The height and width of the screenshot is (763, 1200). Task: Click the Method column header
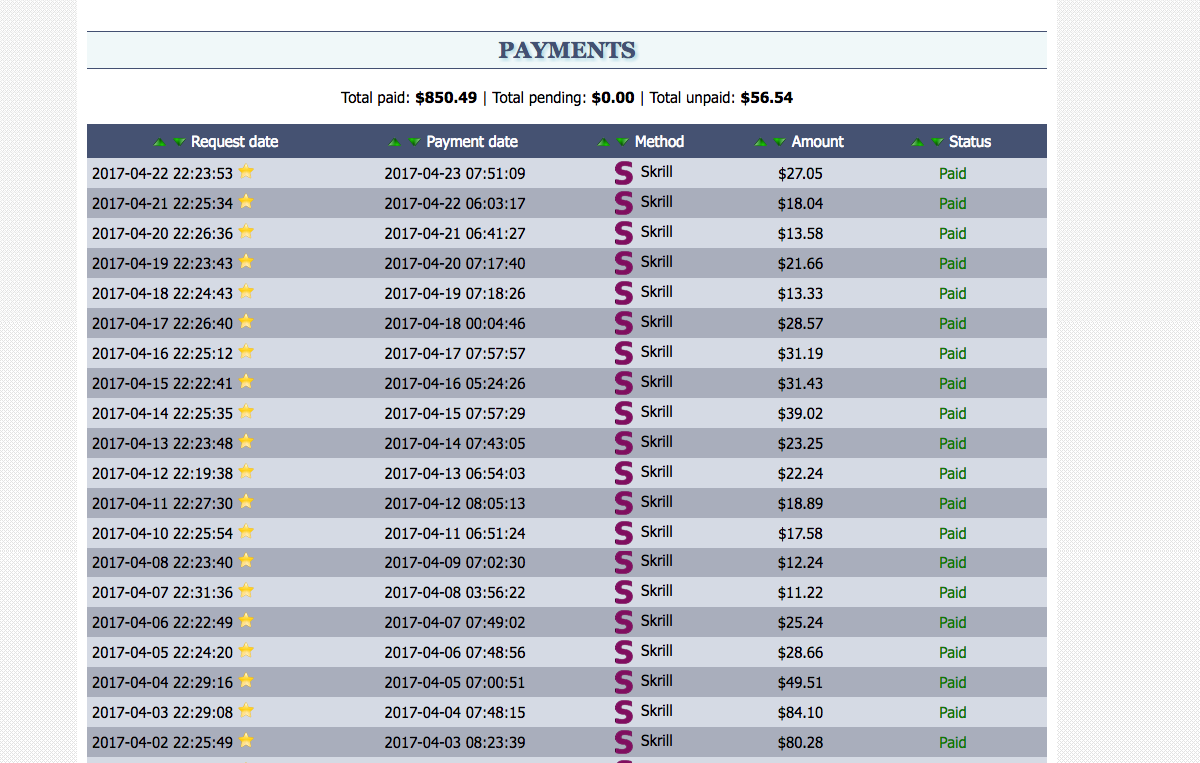click(x=659, y=142)
